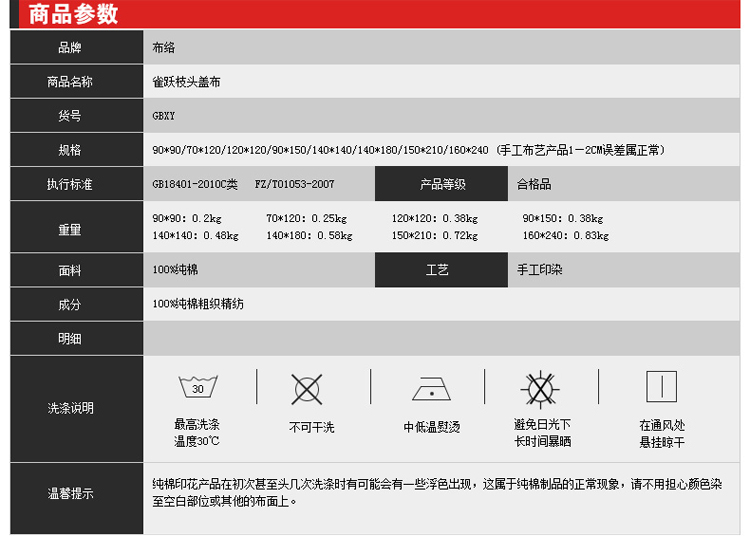
Task: Select craft value 手工印染
Action: click(x=539, y=270)
